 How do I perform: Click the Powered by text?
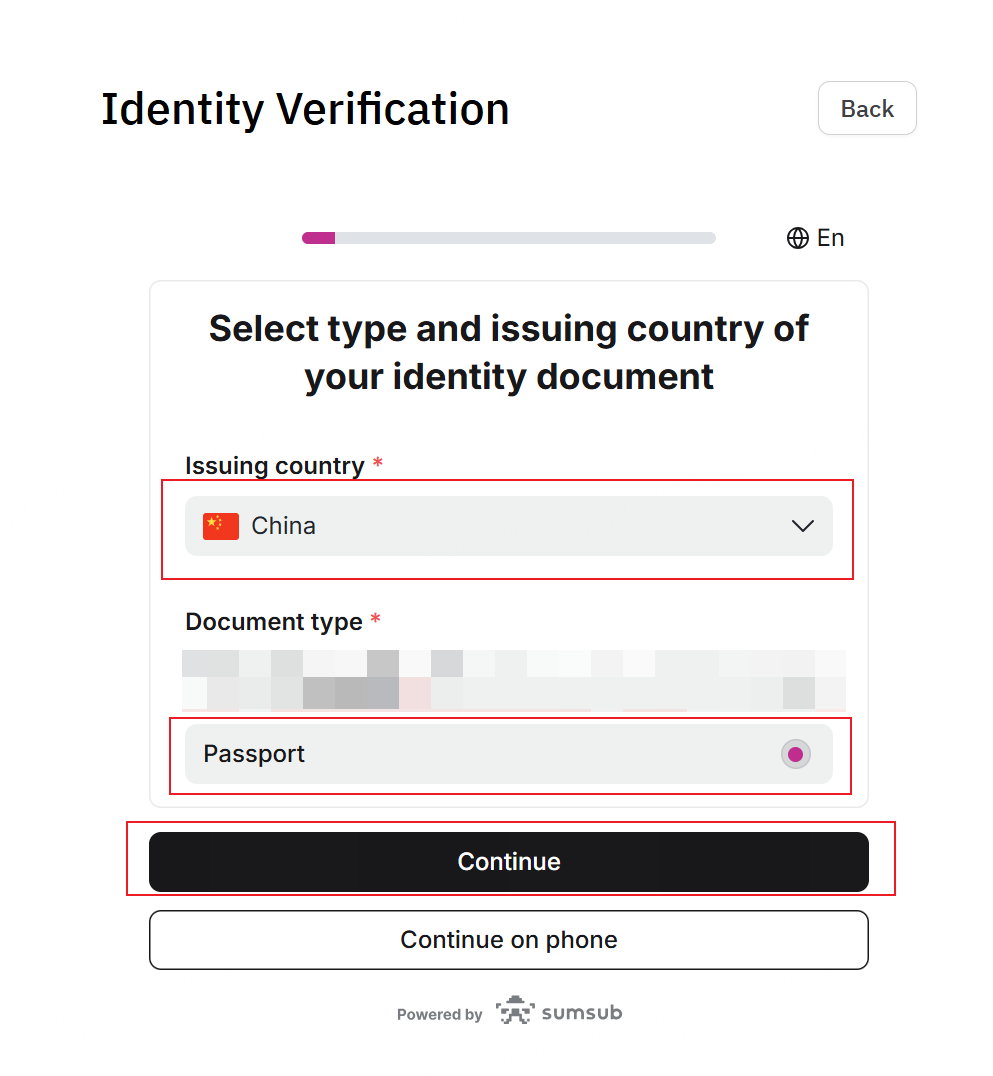(x=439, y=1014)
